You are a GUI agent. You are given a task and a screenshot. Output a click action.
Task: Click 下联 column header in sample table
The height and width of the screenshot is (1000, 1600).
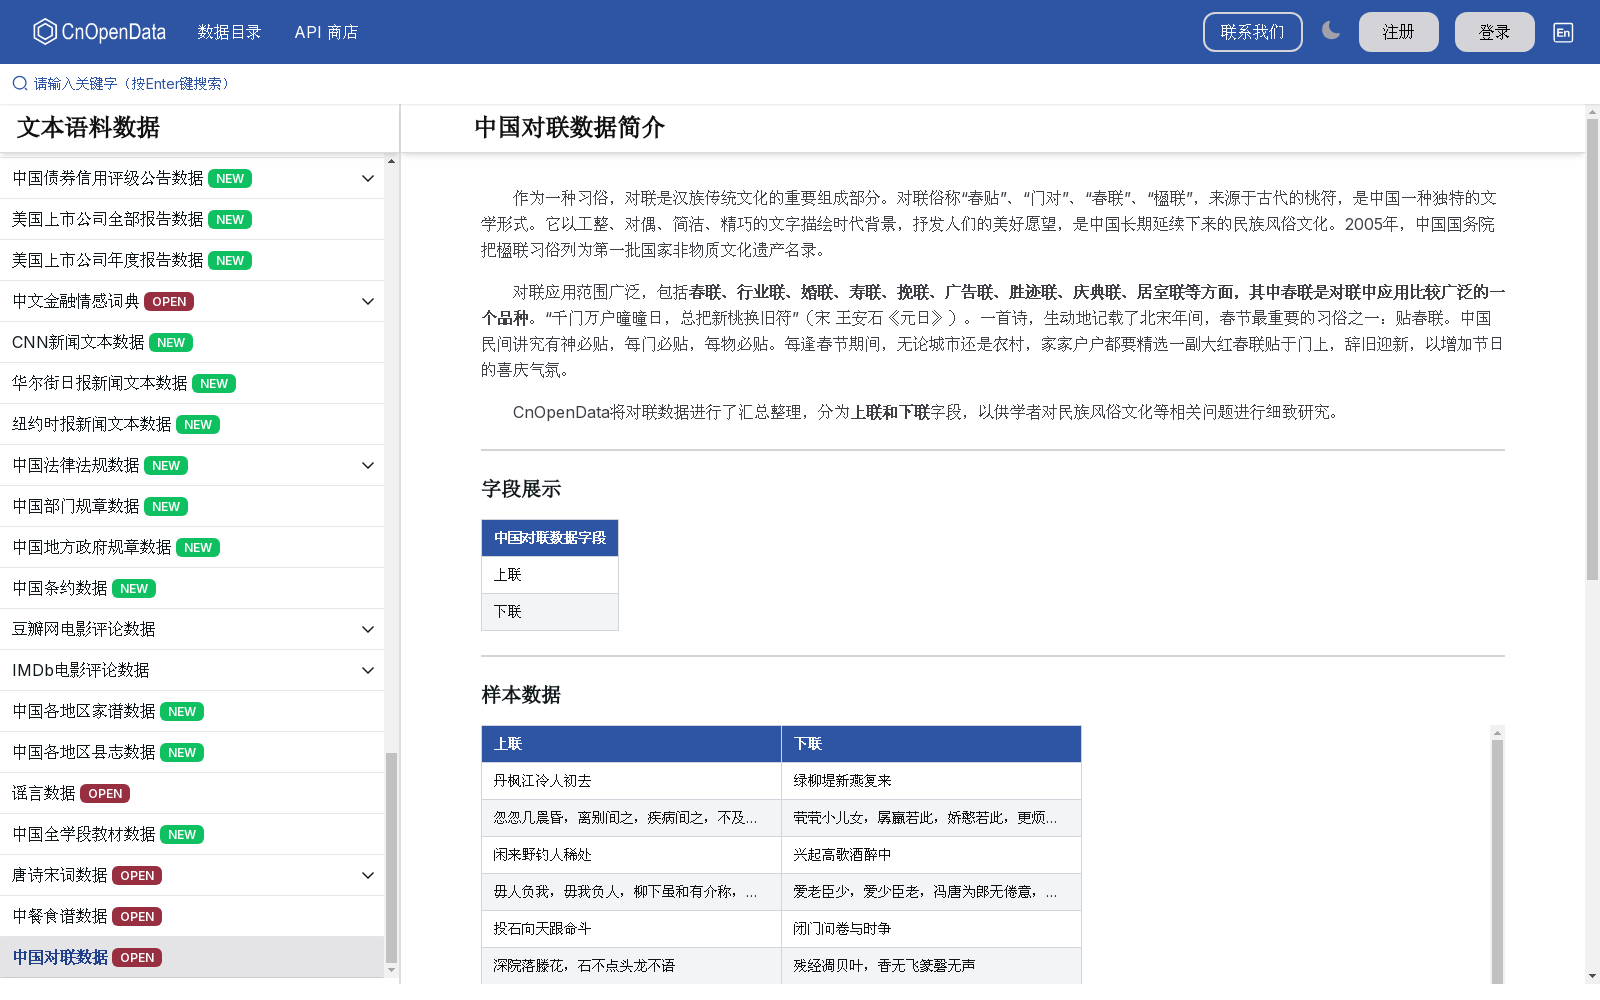tap(931, 744)
